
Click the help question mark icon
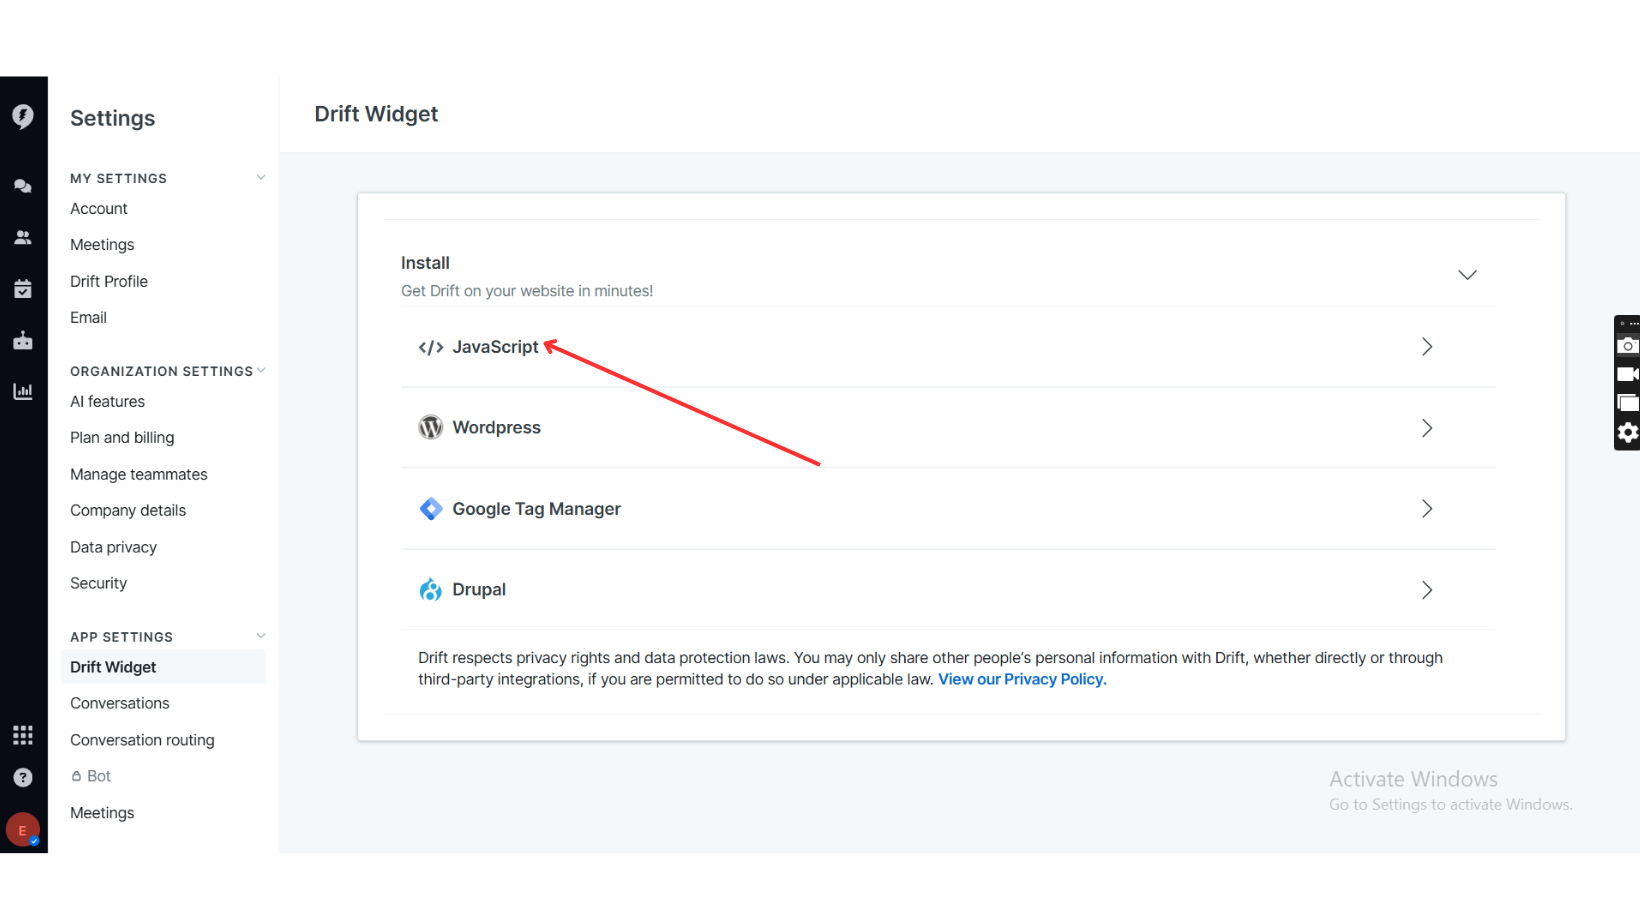(23, 777)
